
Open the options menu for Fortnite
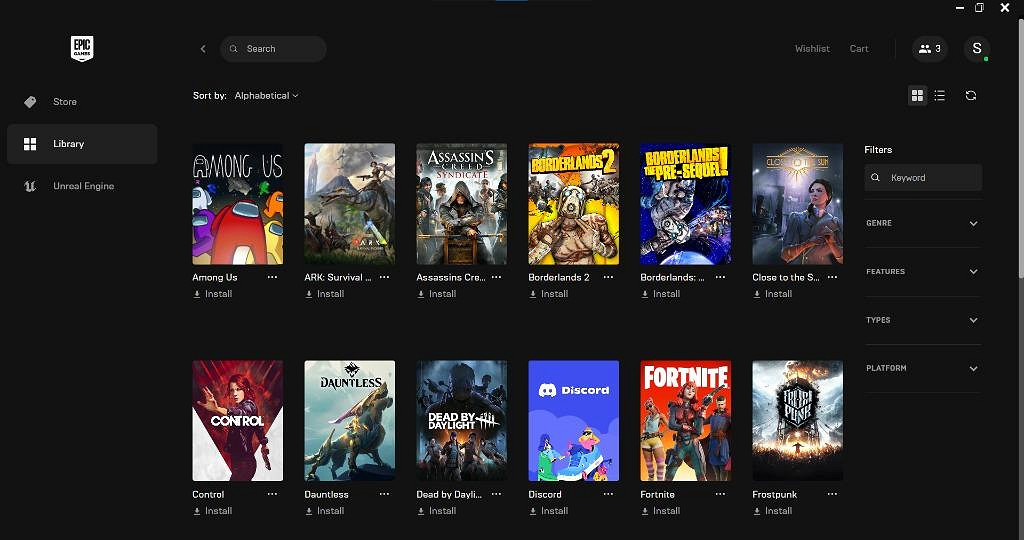[721, 495]
